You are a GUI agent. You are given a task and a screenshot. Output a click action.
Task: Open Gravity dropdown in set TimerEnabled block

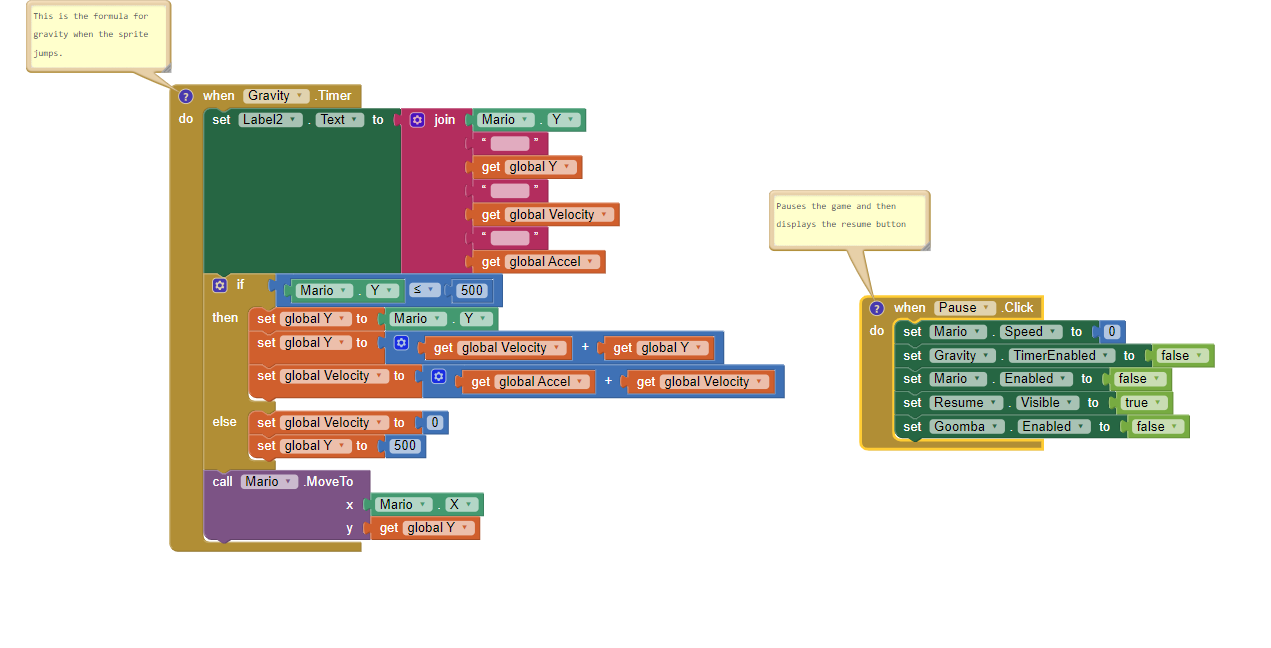click(963, 355)
